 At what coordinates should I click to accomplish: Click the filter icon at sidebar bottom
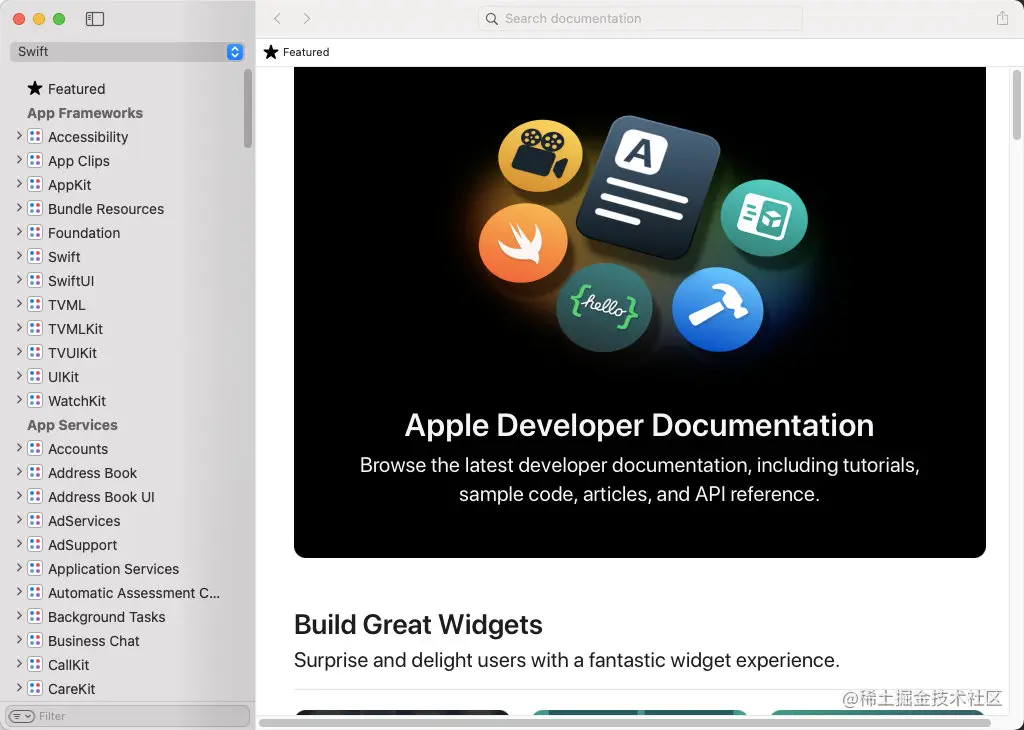click(x=22, y=716)
